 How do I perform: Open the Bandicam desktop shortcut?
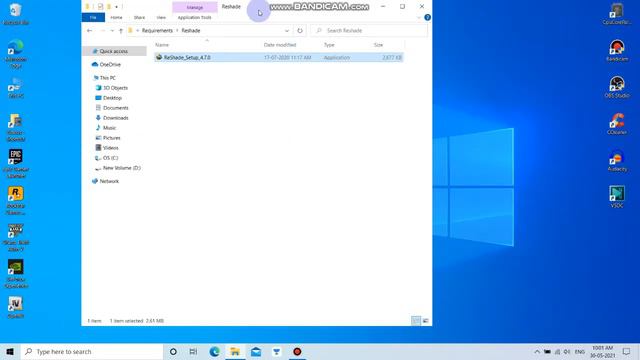click(617, 50)
